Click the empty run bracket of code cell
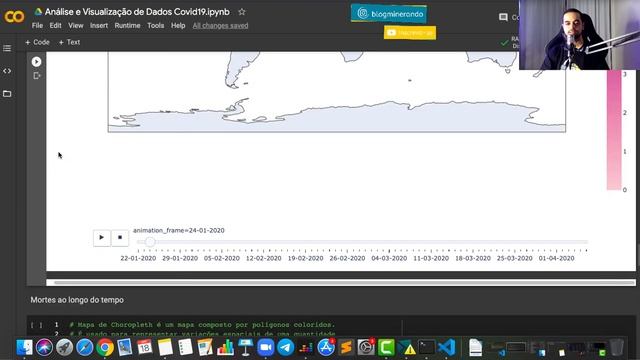Screen dimensions: 640x360 37,325
